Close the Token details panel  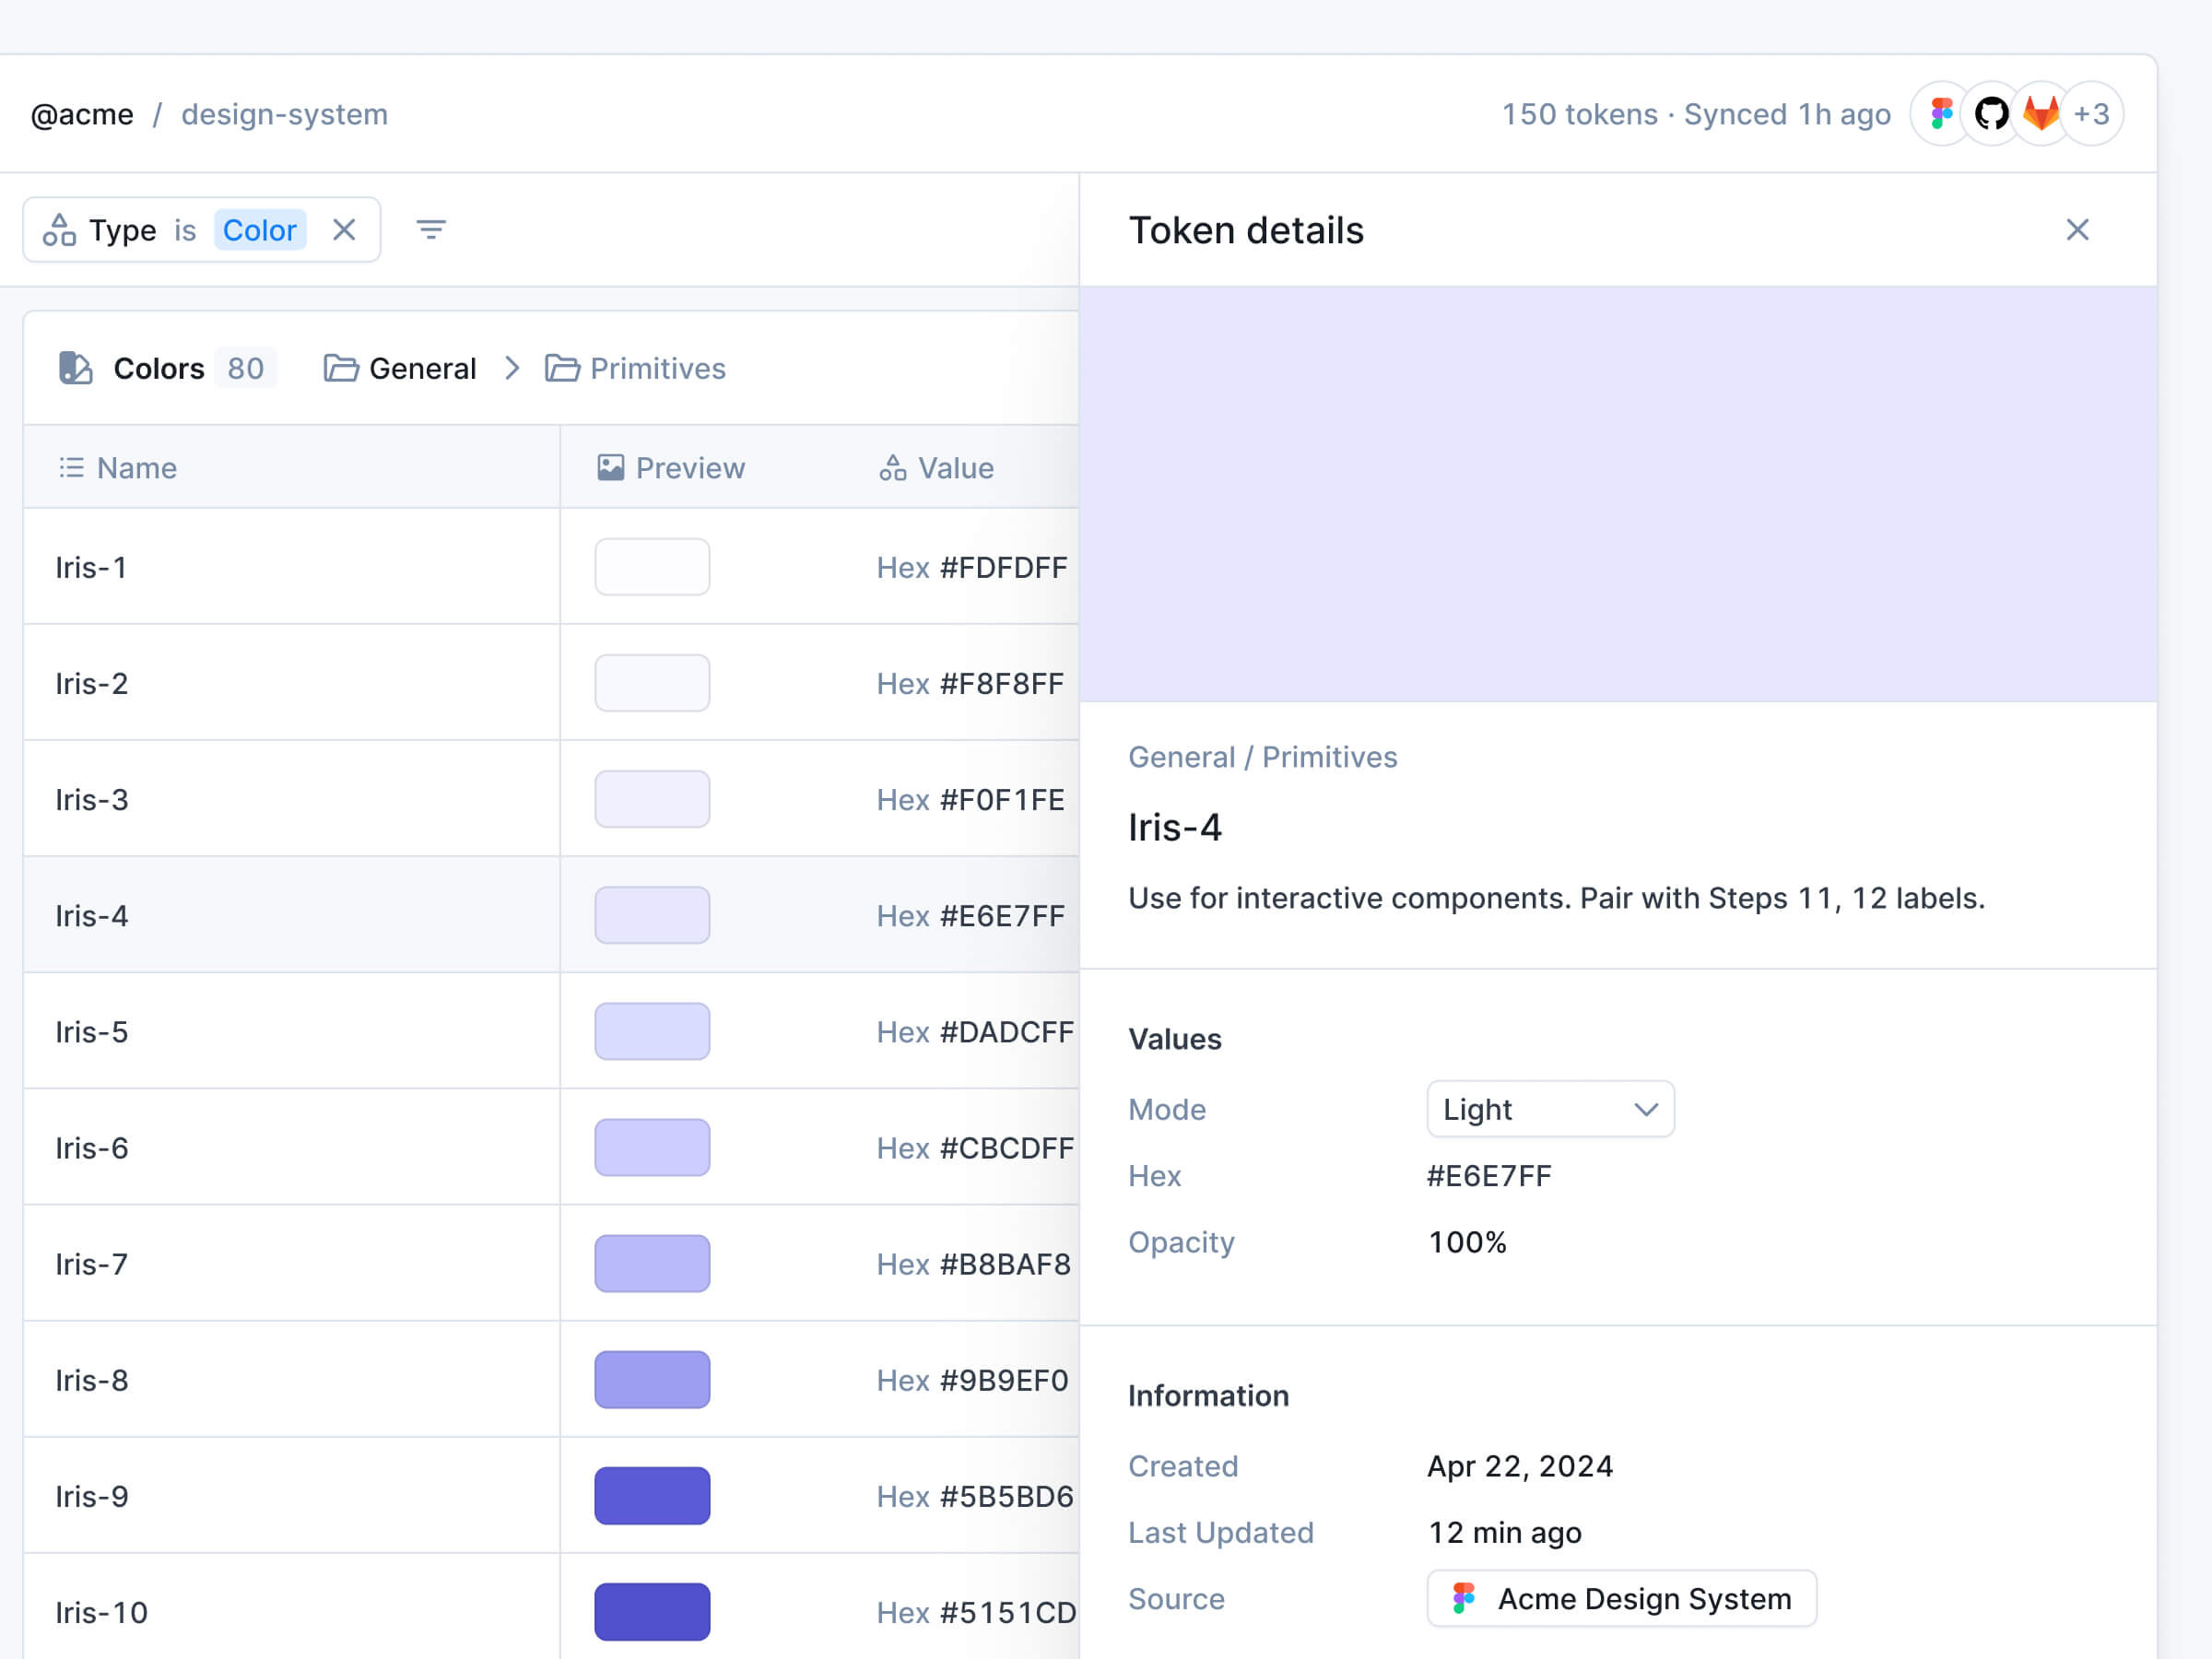(2078, 230)
